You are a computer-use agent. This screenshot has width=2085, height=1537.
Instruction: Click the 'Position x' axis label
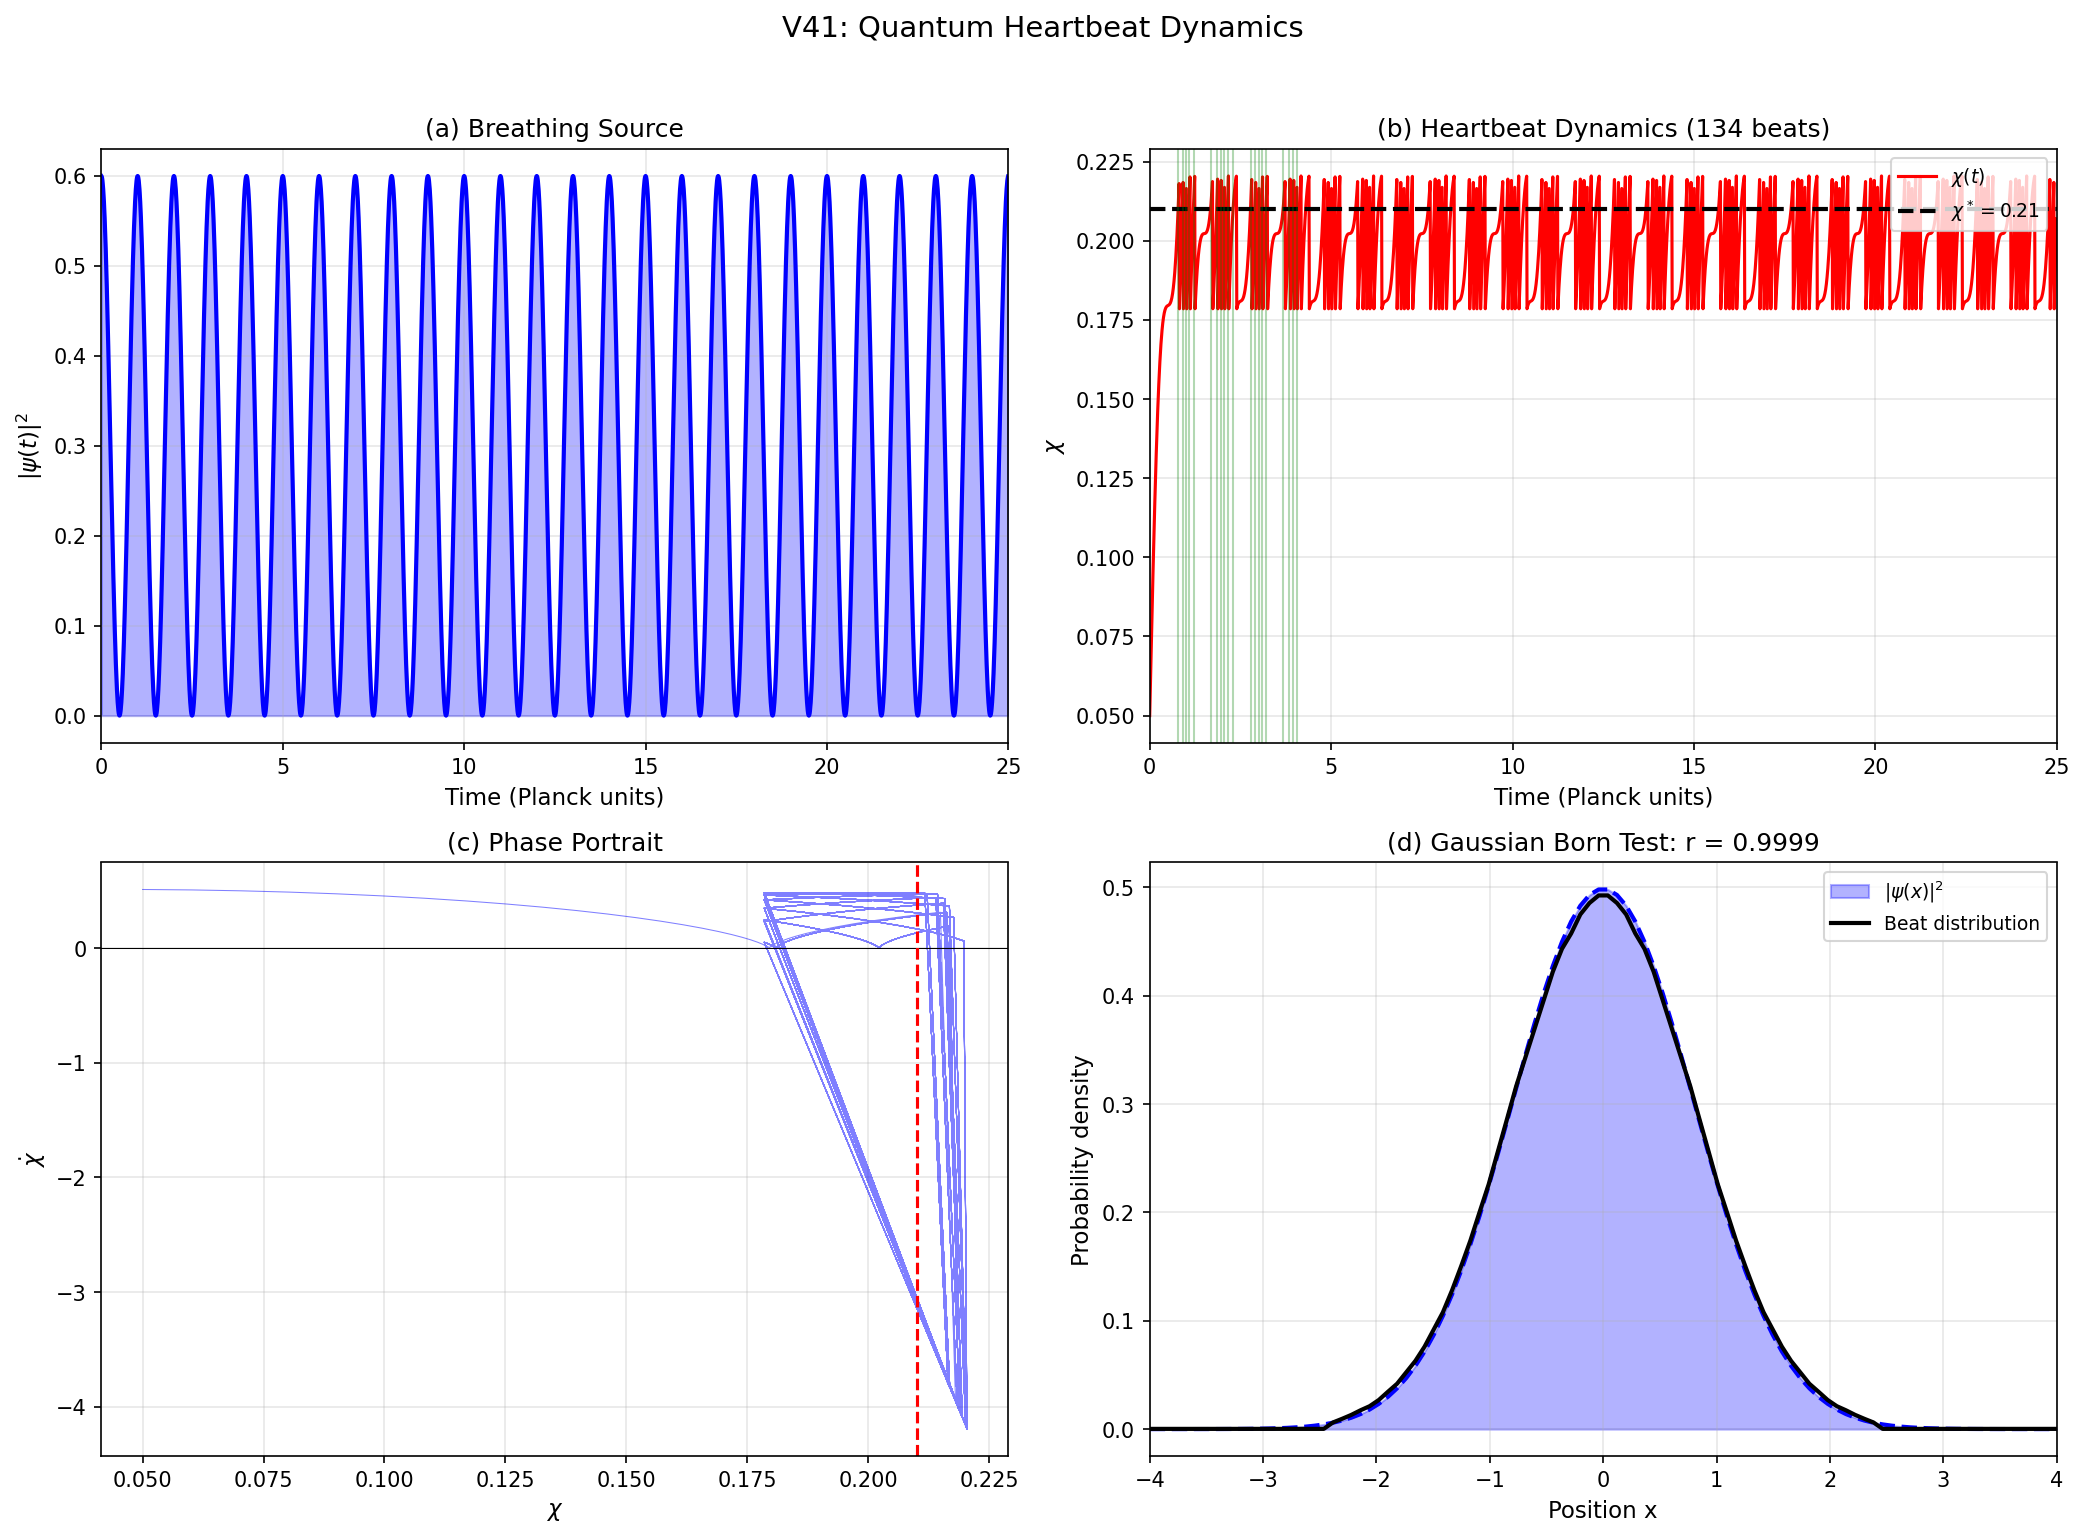pyautogui.click(x=1602, y=1510)
